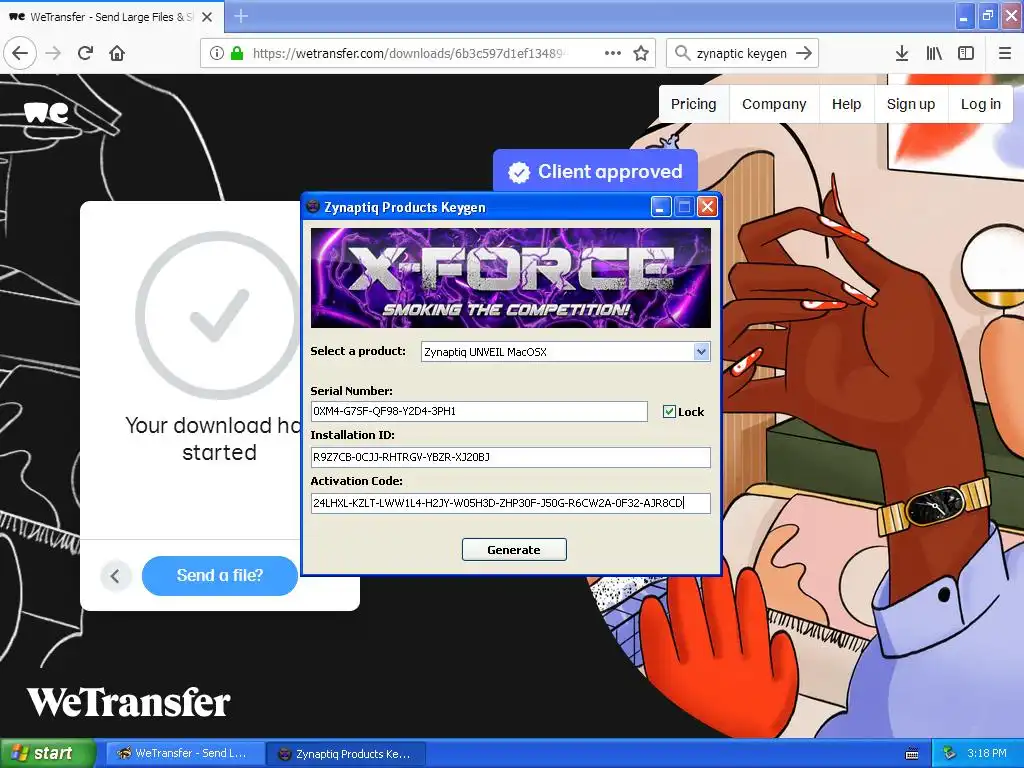The width and height of the screenshot is (1024, 768).
Task: Click Log in in the header
Action: pyautogui.click(x=980, y=104)
